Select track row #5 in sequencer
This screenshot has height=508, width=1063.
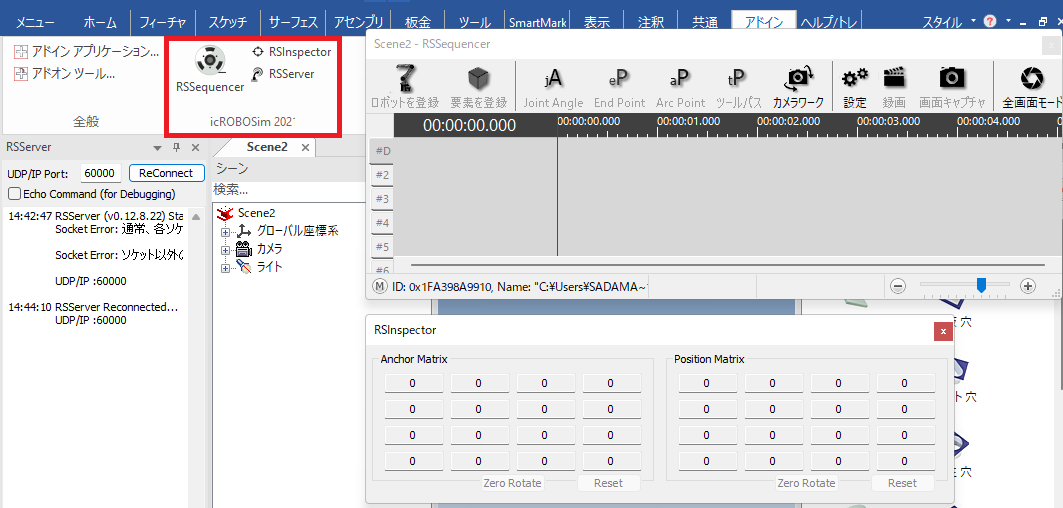click(x=382, y=246)
